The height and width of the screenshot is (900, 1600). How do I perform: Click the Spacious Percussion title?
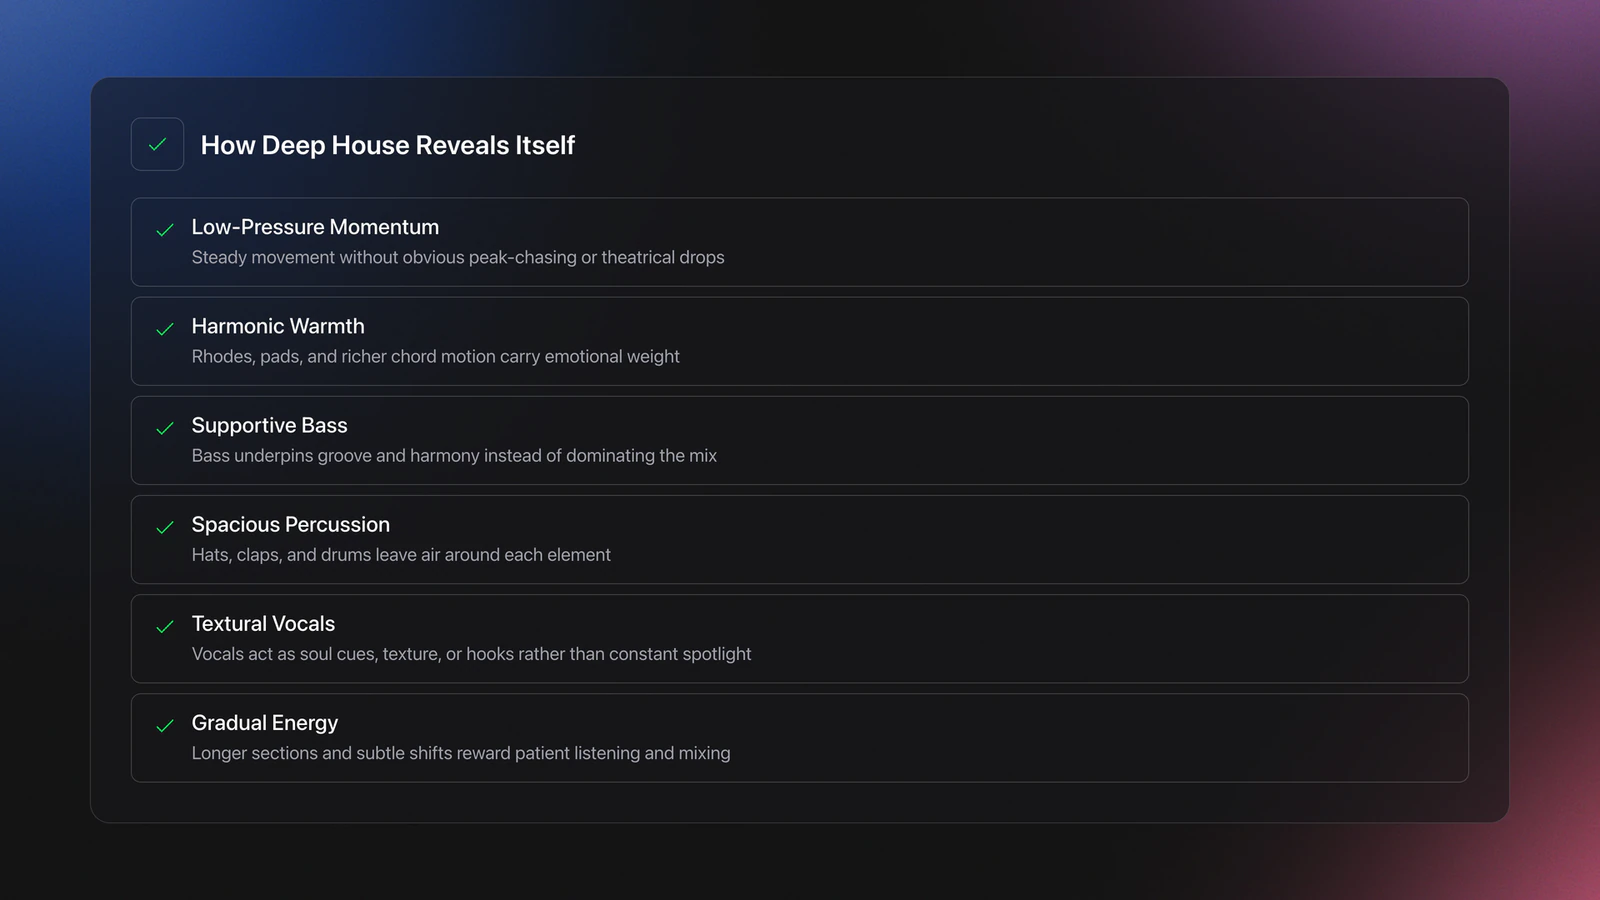[x=291, y=524]
